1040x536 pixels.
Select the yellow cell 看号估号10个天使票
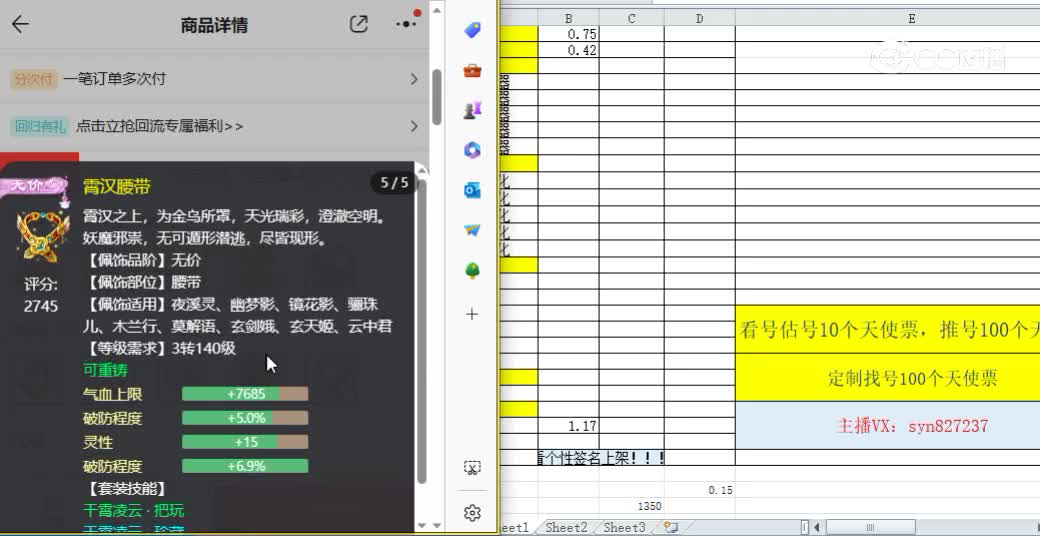[x=887, y=329]
